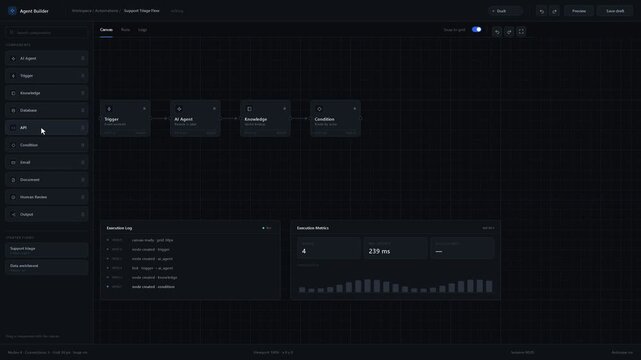Viewport: 641px width, 360px height.
Task: Click the drag handle on Database sidebar row
Action: (x=83, y=110)
